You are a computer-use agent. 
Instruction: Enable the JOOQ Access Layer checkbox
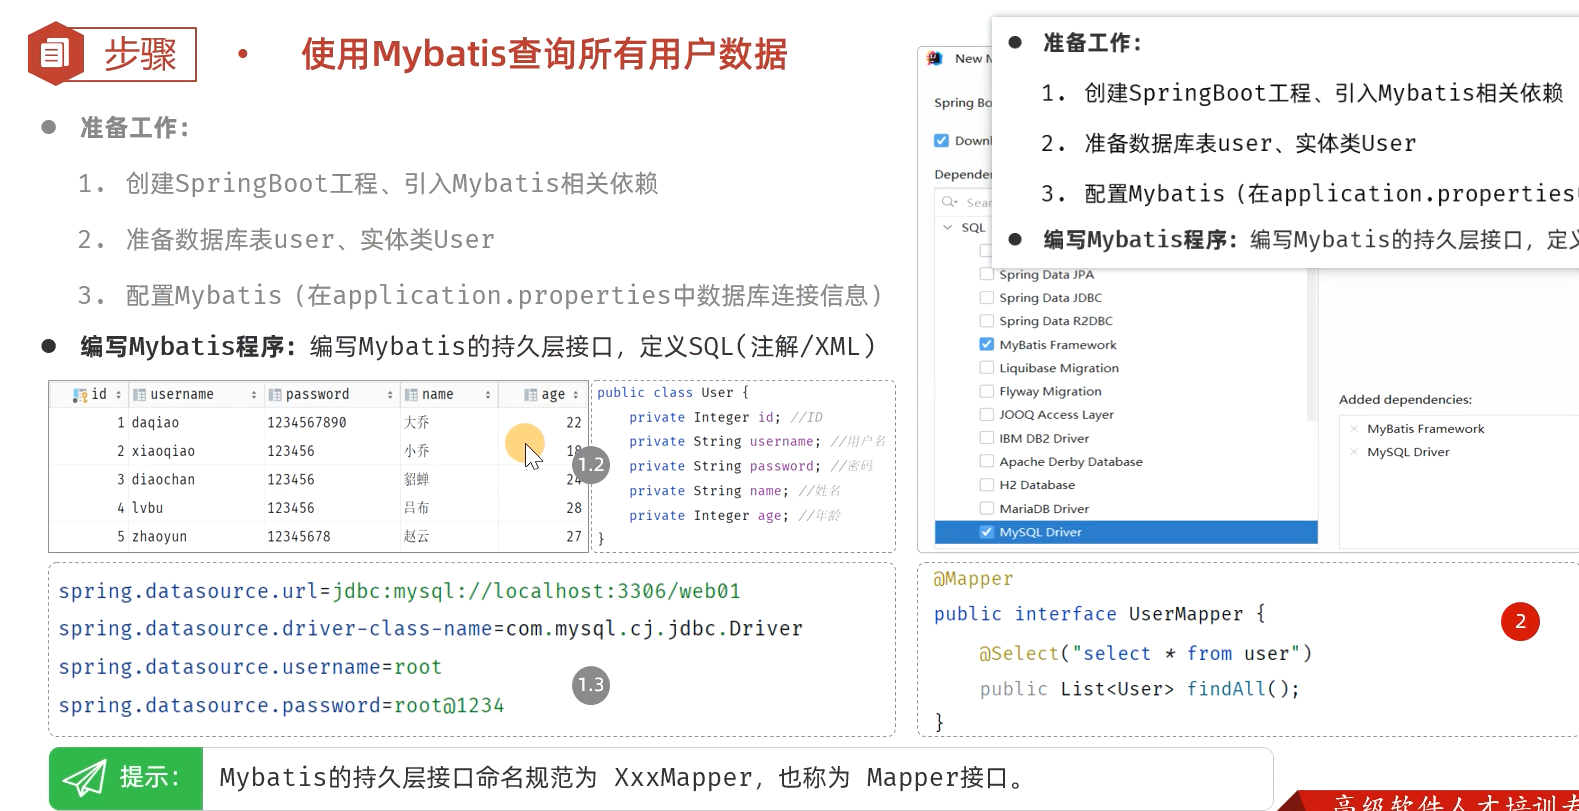click(x=987, y=414)
